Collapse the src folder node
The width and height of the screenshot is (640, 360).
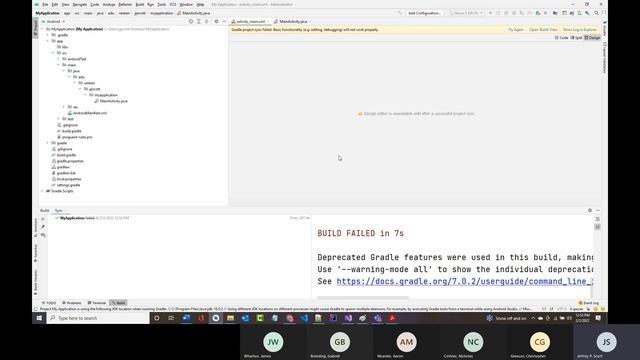(x=53, y=53)
